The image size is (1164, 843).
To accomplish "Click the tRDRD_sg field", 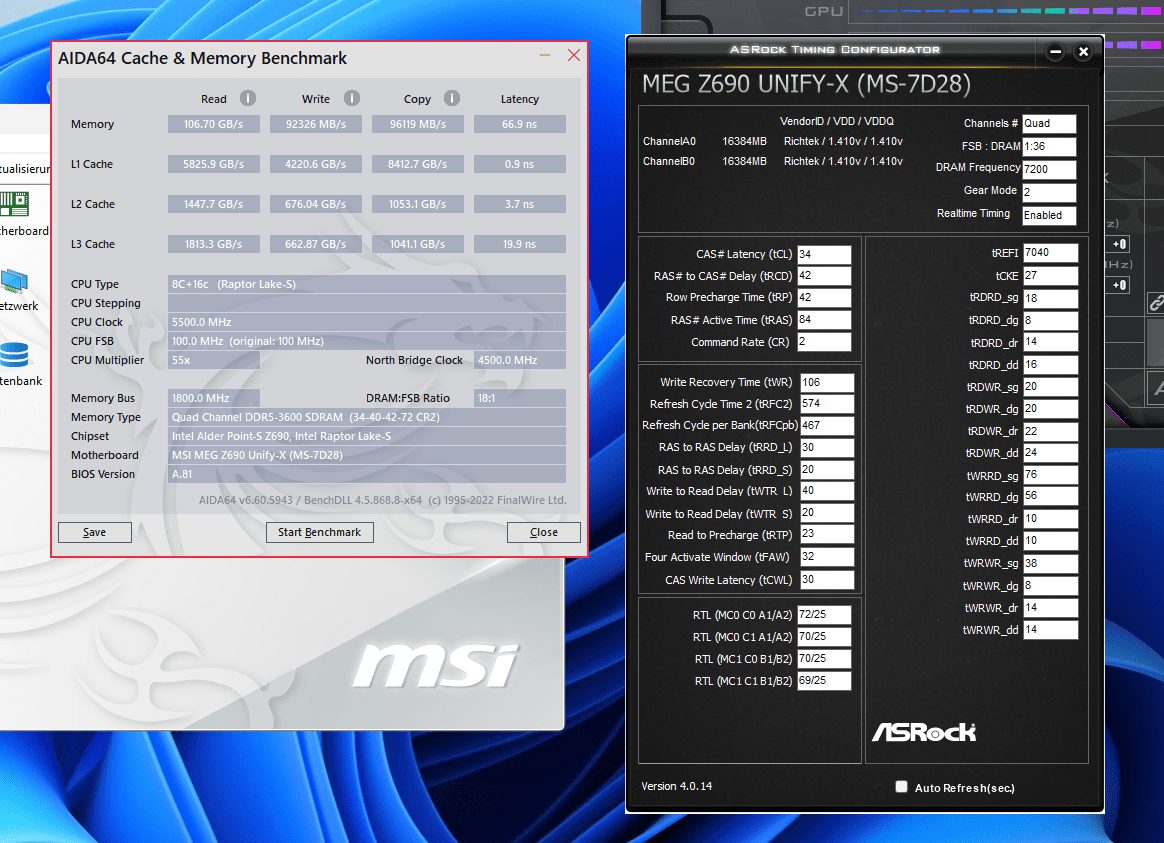I will click(1050, 298).
